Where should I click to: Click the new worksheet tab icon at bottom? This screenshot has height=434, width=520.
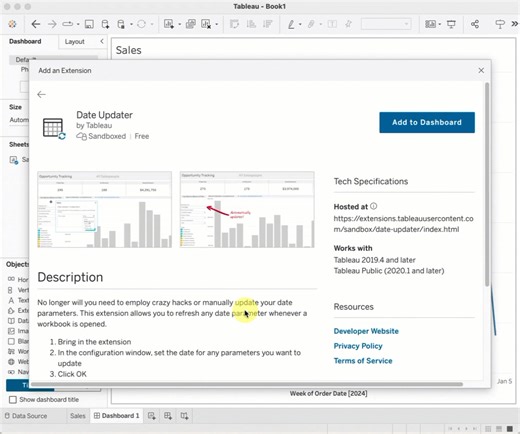[x=152, y=416]
